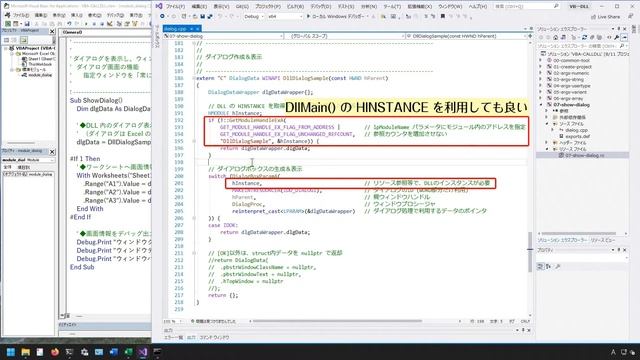Open ツール(T) menu in Visual Studio
Viewport: 640px width, 360px height.
tap(392, 7)
